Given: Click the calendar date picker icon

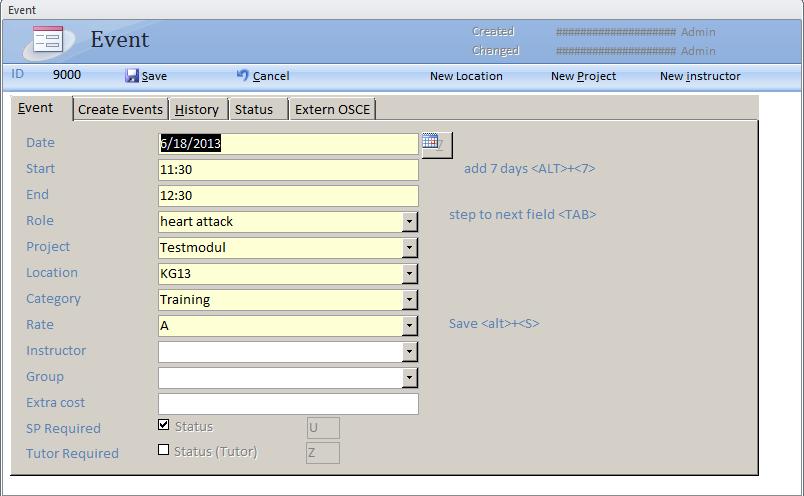Looking at the screenshot, I should [x=432, y=143].
